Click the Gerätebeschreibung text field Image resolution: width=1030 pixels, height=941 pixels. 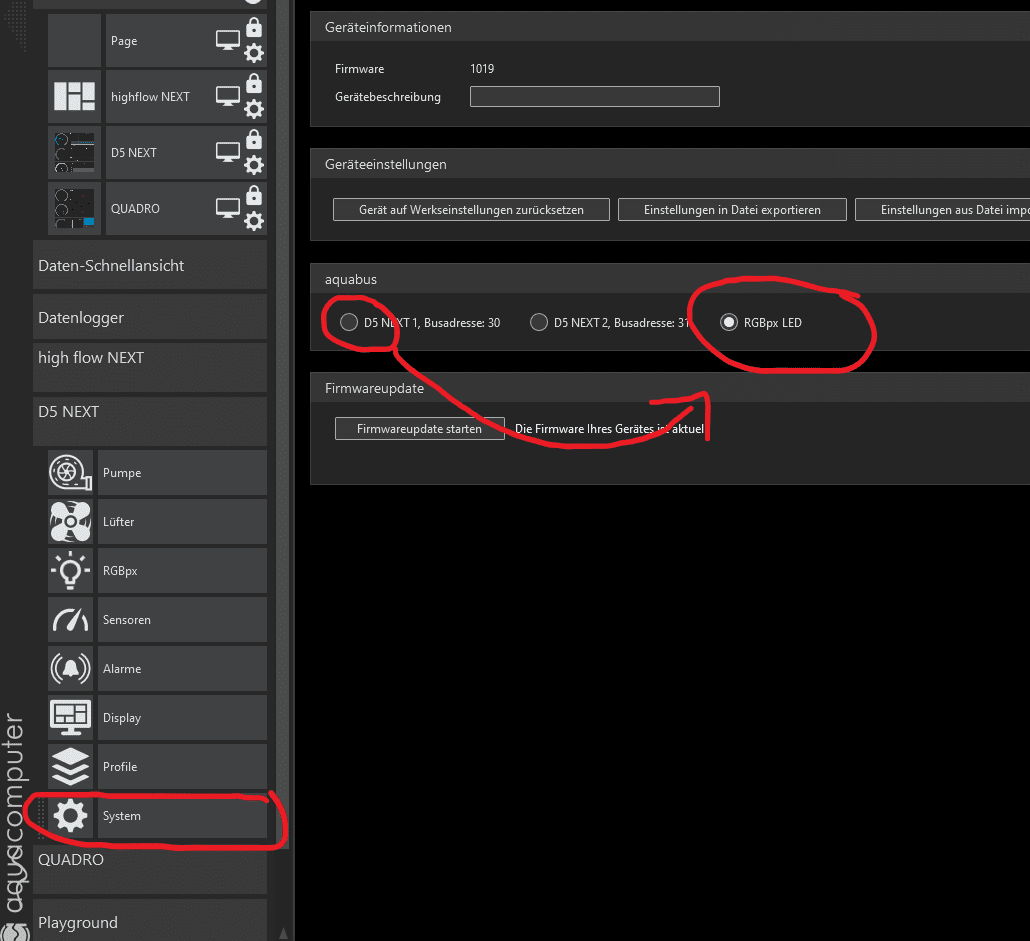tap(594, 97)
